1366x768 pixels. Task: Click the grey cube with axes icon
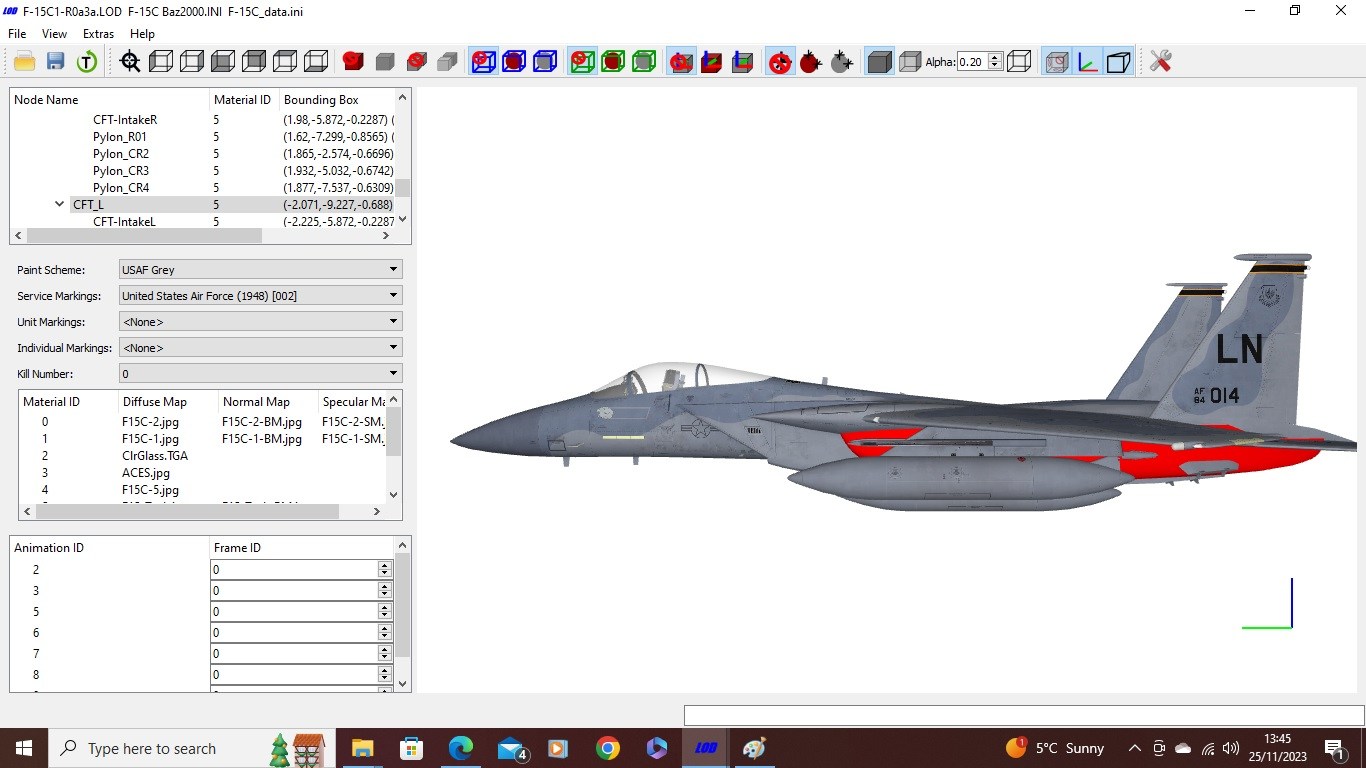click(x=742, y=62)
